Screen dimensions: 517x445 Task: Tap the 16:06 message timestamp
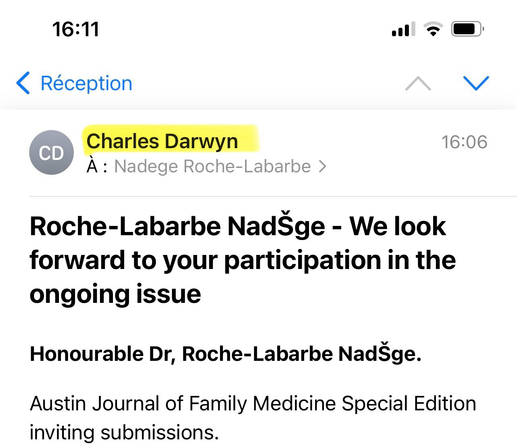point(464,142)
